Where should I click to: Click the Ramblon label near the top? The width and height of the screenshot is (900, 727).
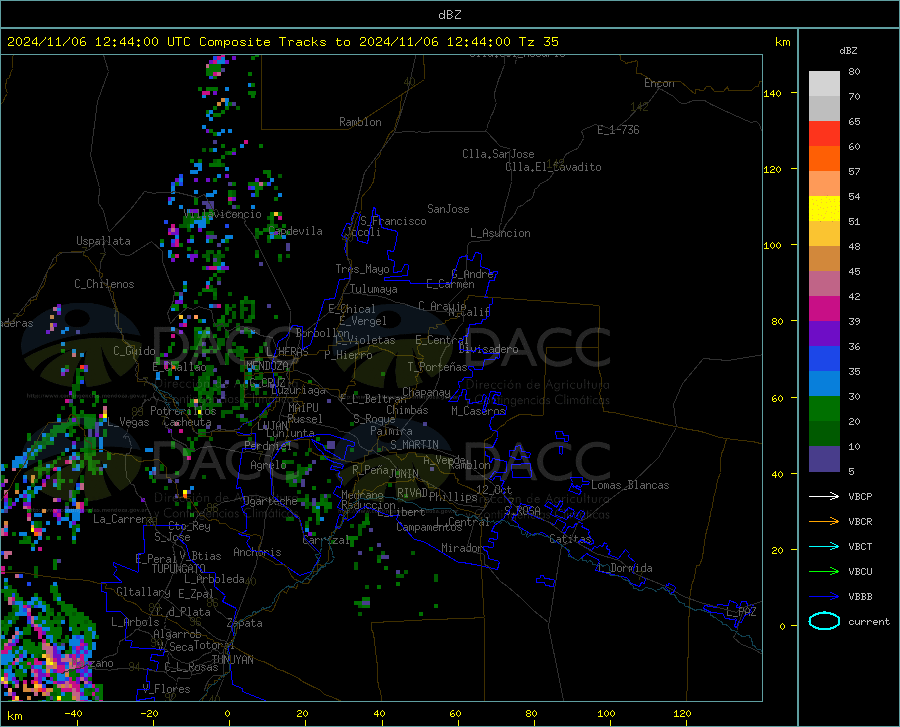click(360, 122)
